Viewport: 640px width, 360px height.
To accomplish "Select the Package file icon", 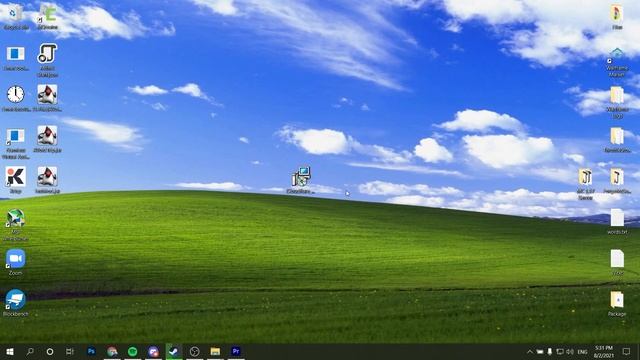I will [617, 304].
